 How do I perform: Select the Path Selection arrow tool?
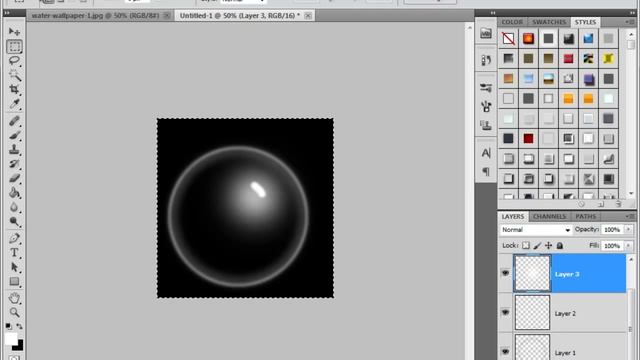[x=14, y=267]
